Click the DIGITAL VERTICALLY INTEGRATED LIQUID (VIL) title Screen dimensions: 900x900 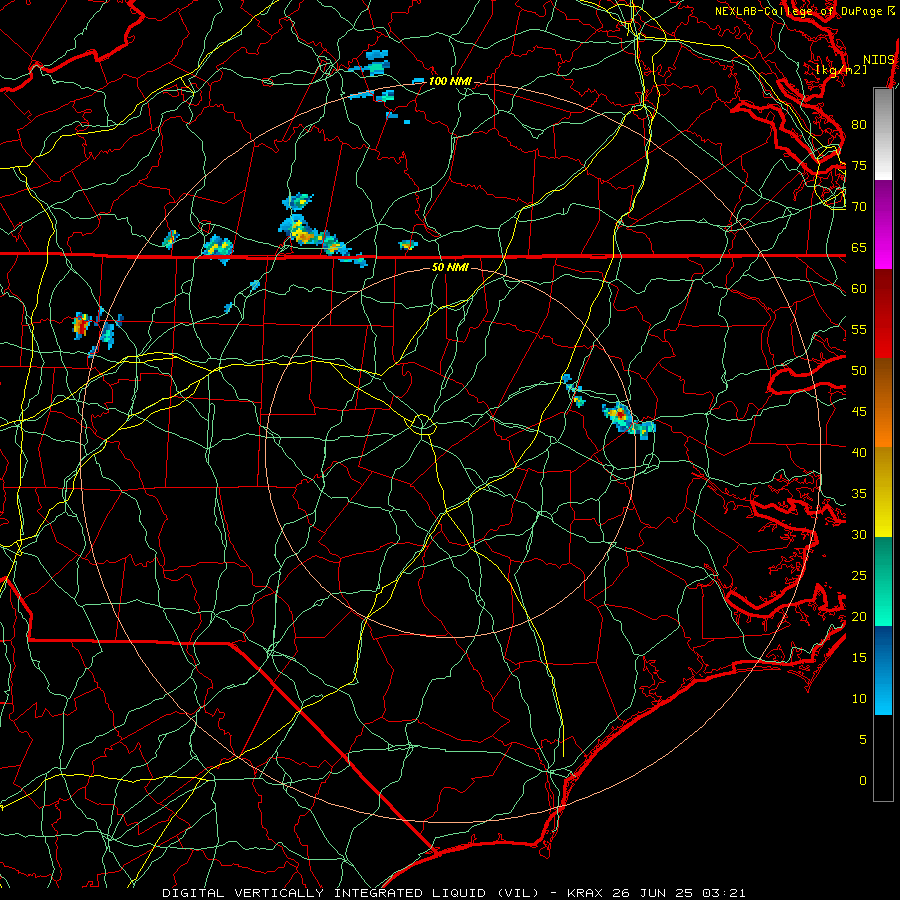352,893
